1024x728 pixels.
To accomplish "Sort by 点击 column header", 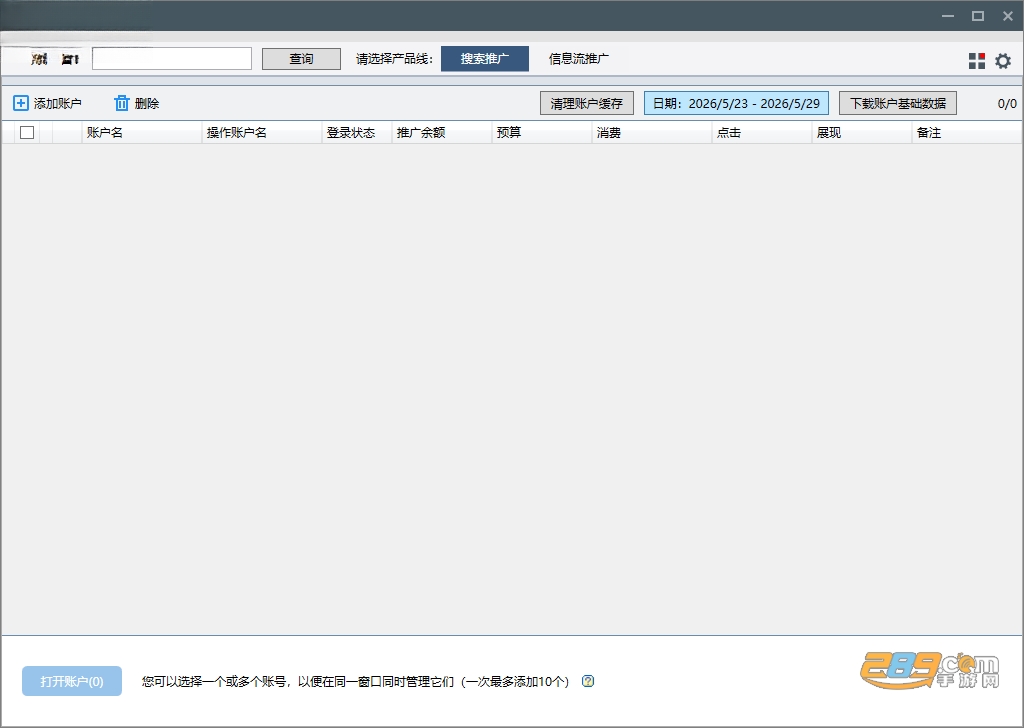I will [761, 133].
